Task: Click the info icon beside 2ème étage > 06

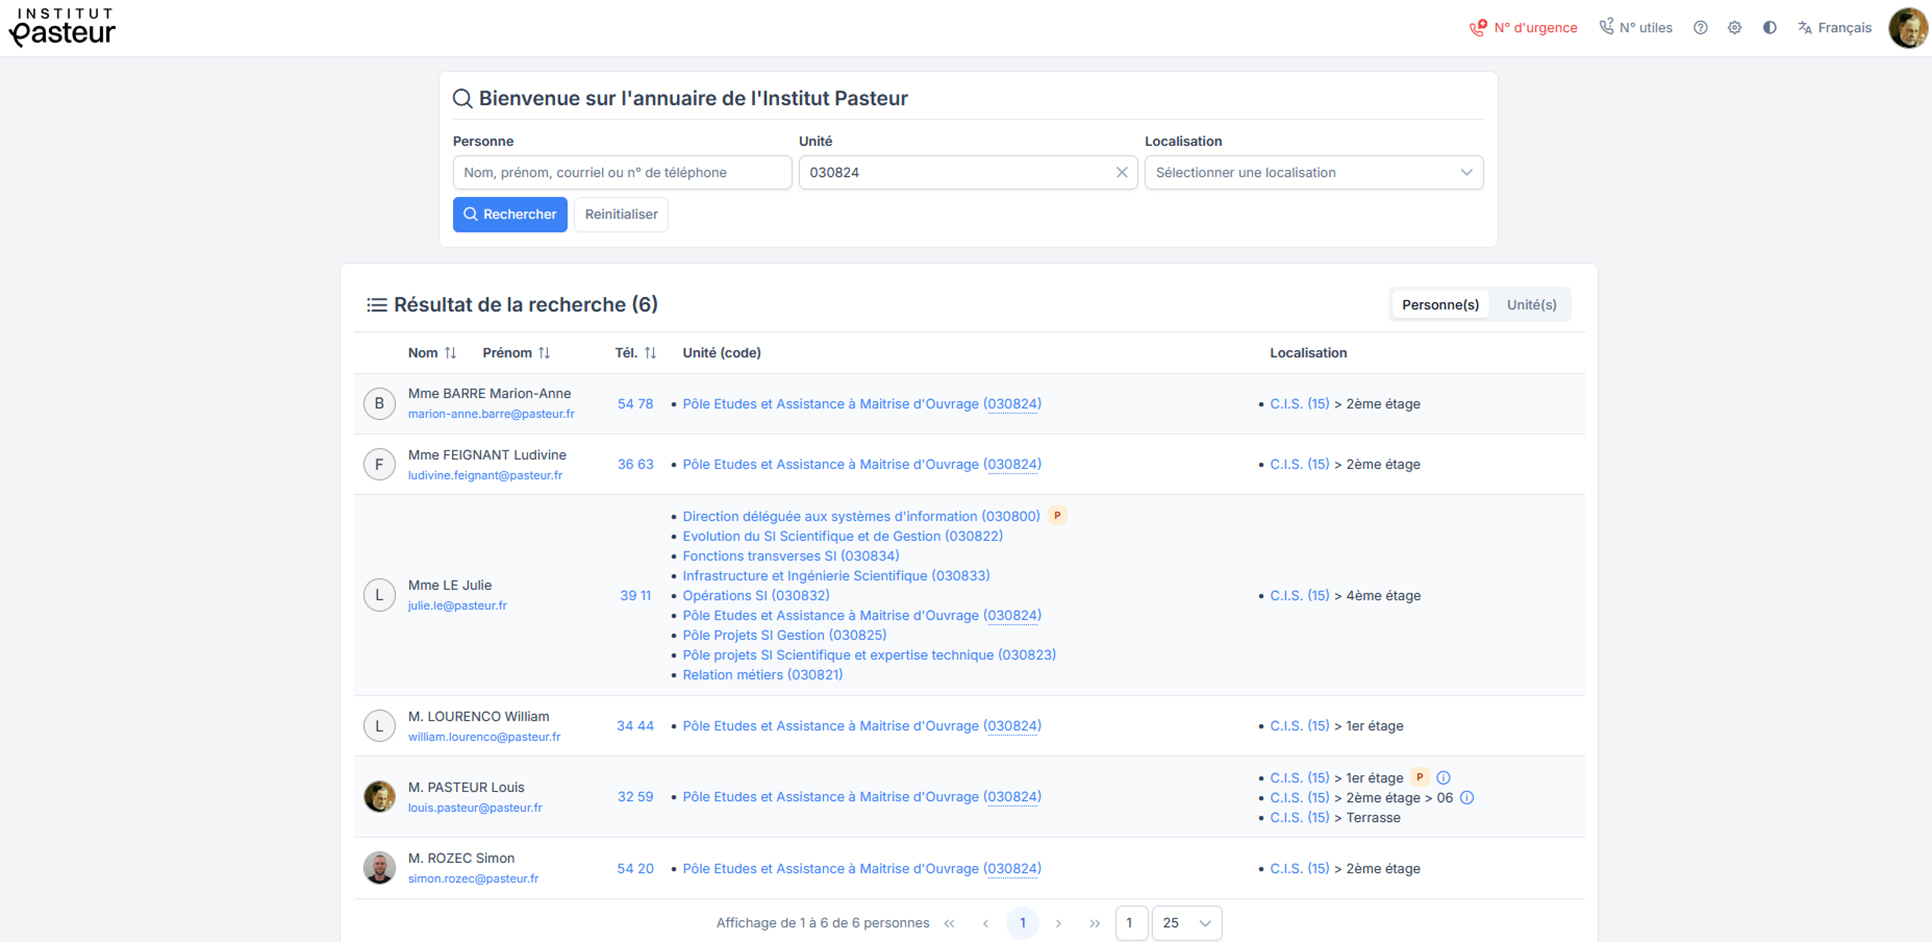Action: point(1466,798)
